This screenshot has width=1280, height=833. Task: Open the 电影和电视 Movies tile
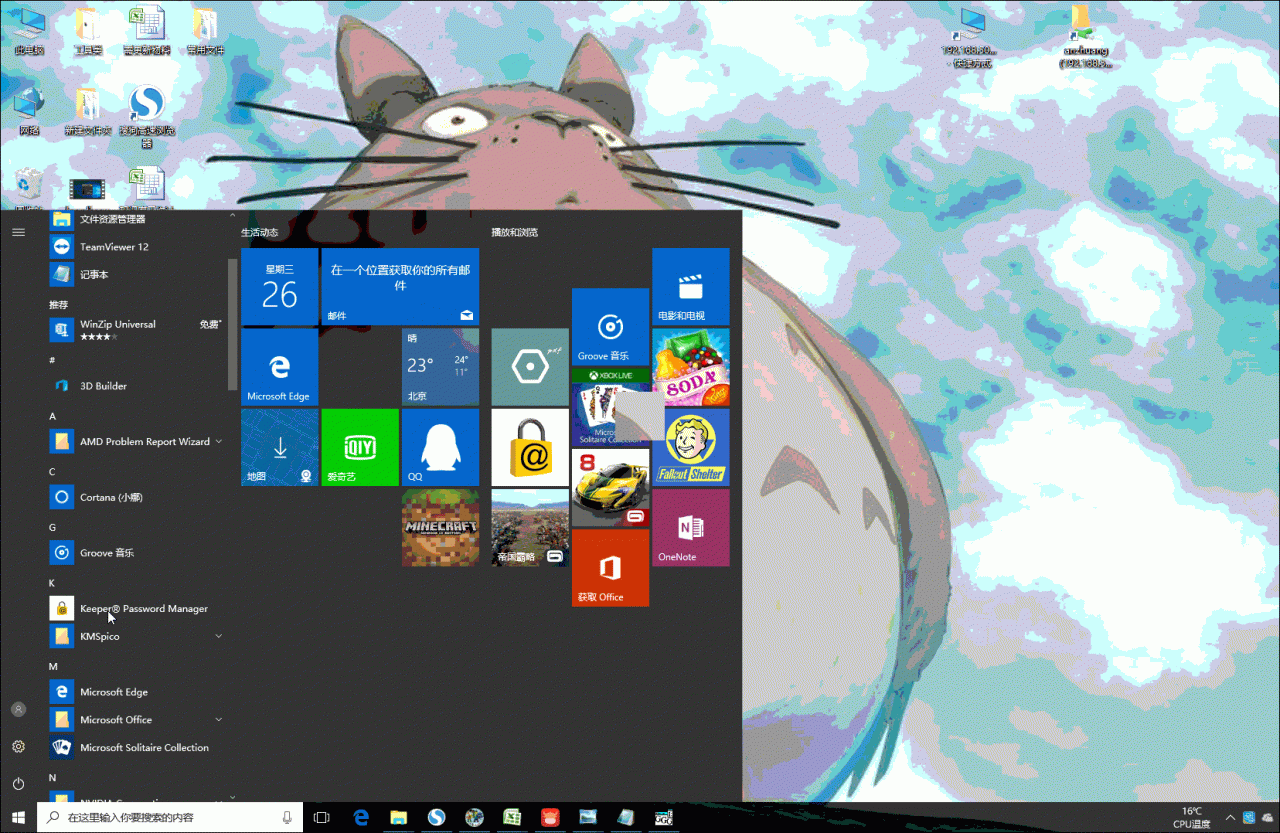point(691,287)
